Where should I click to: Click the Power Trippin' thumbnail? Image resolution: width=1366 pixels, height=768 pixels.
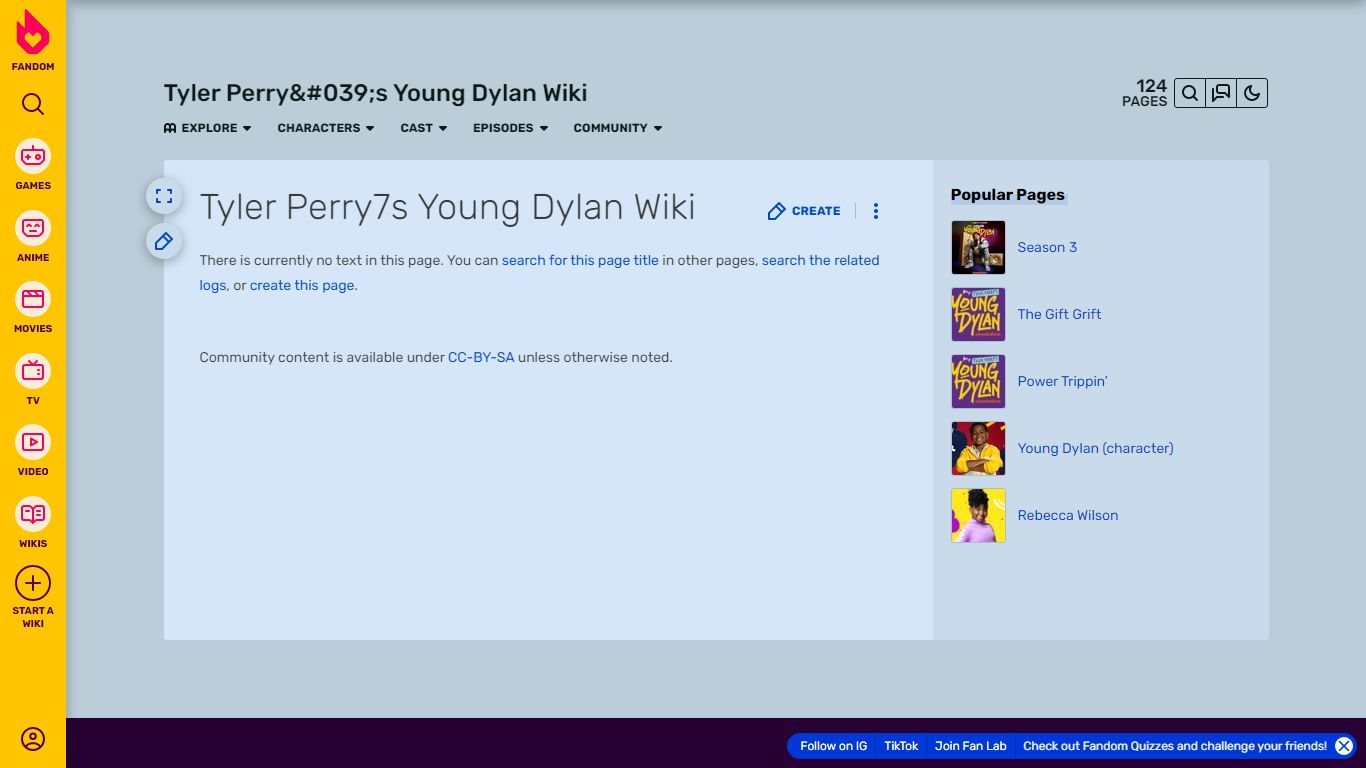pos(978,381)
